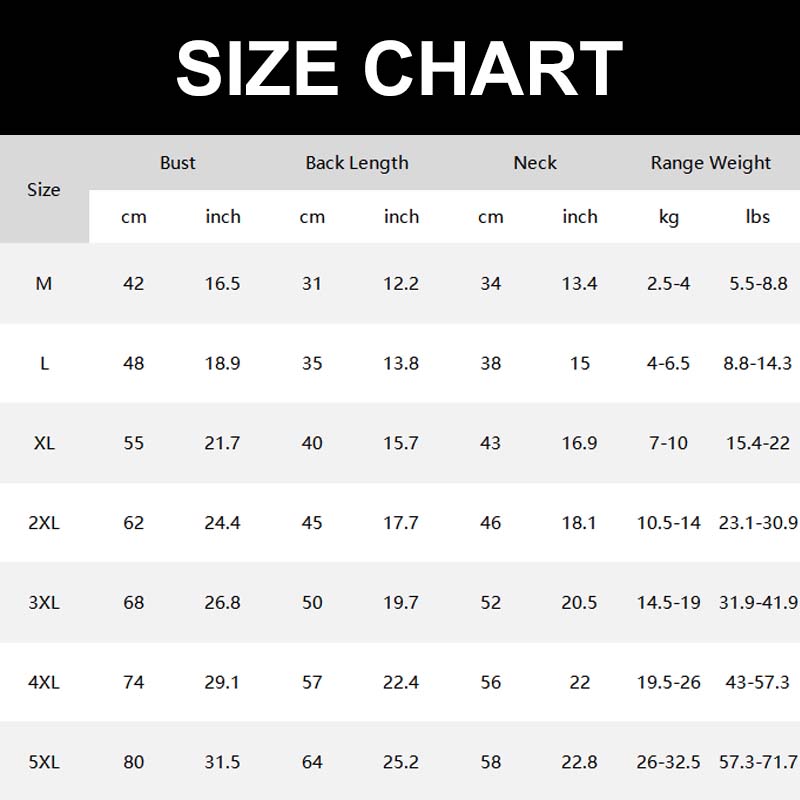The width and height of the screenshot is (800, 800).
Task: Click the 19.5-26 kg weight cell
Action: (669, 683)
